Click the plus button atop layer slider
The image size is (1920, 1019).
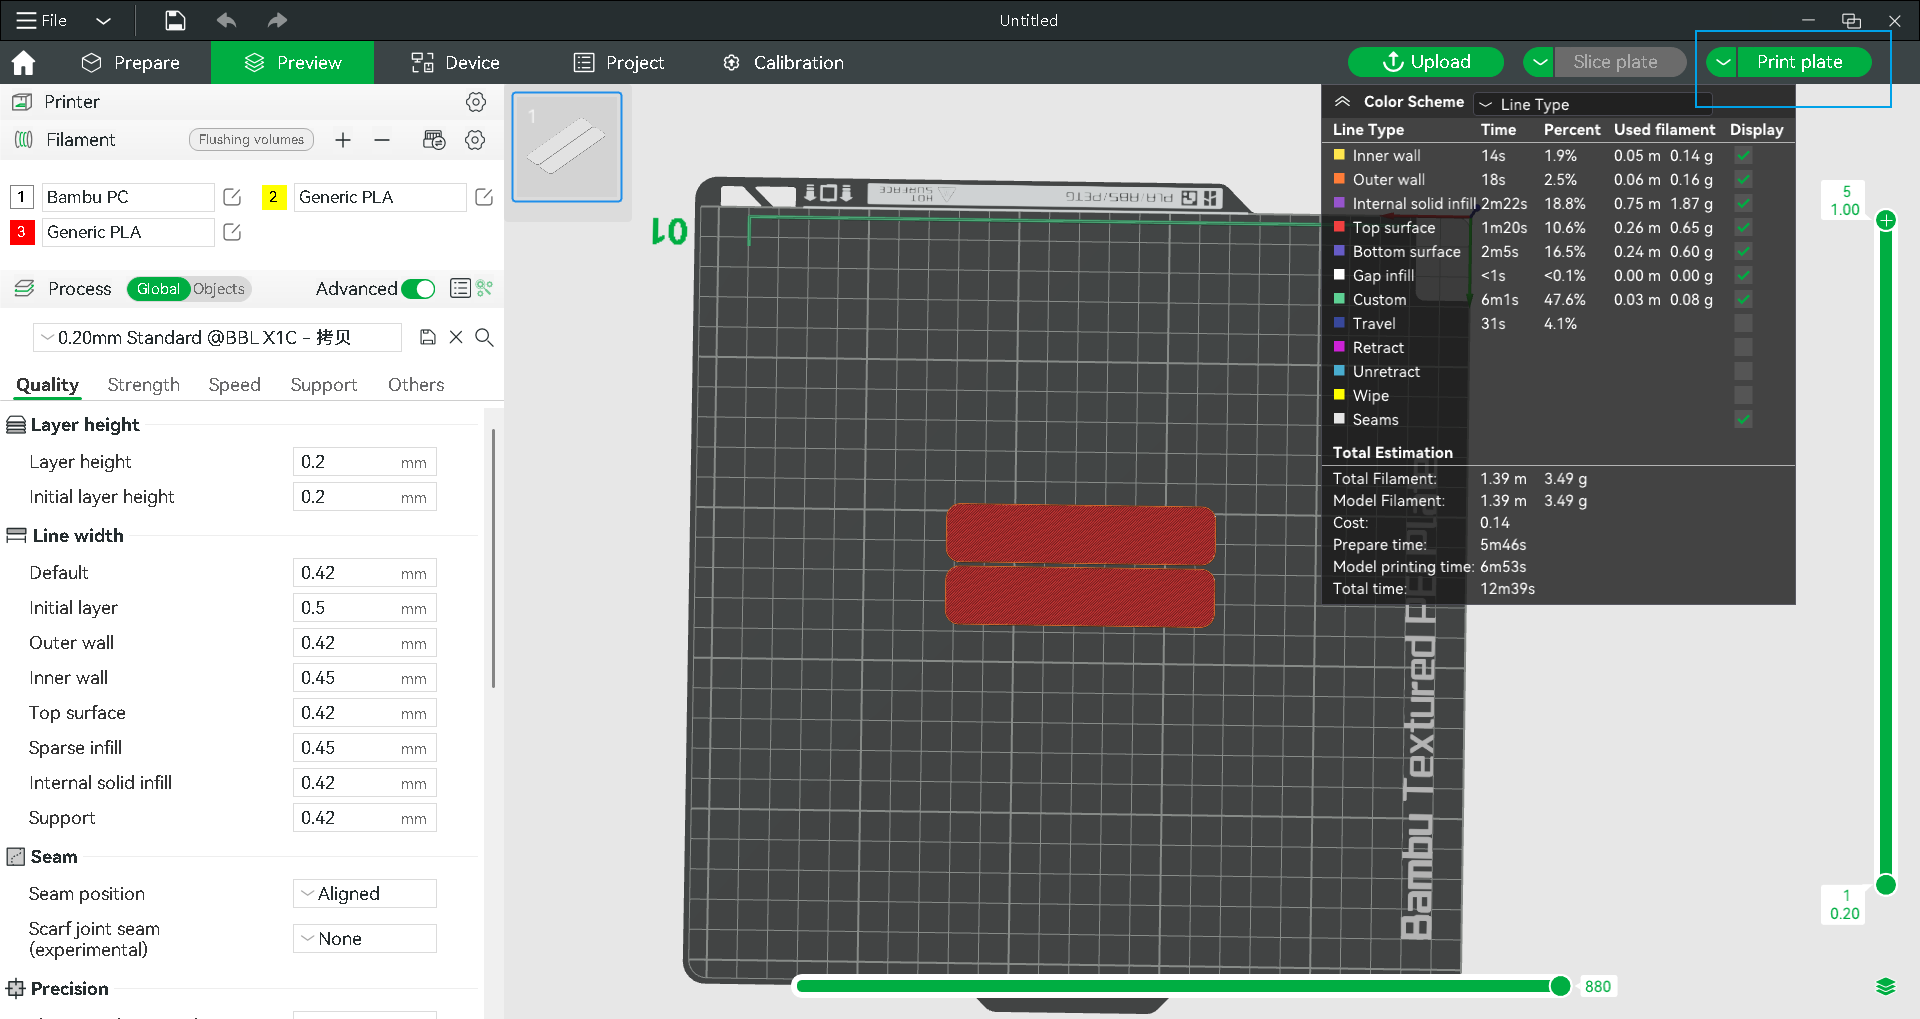click(x=1886, y=220)
